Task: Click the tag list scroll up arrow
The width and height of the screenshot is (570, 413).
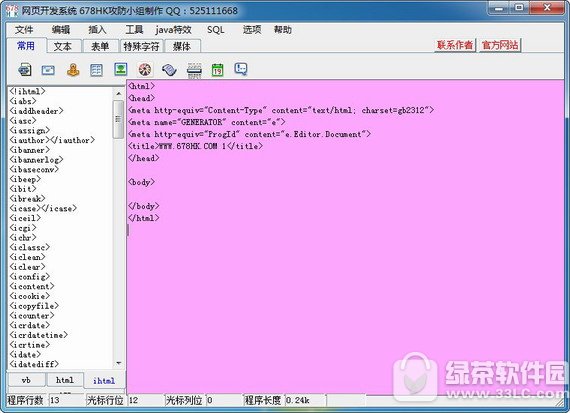Action: coord(119,94)
